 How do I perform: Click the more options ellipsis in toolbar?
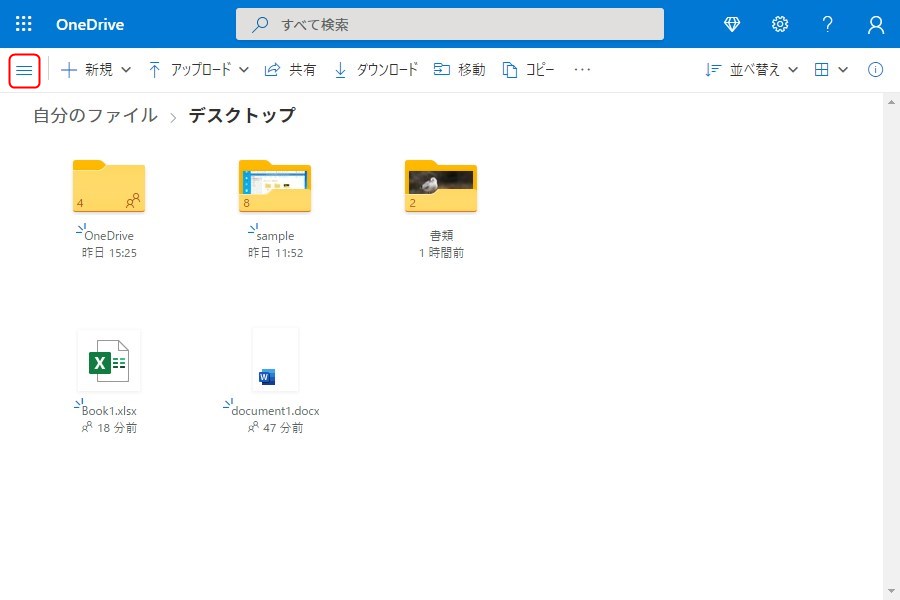click(x=582, y=70)
